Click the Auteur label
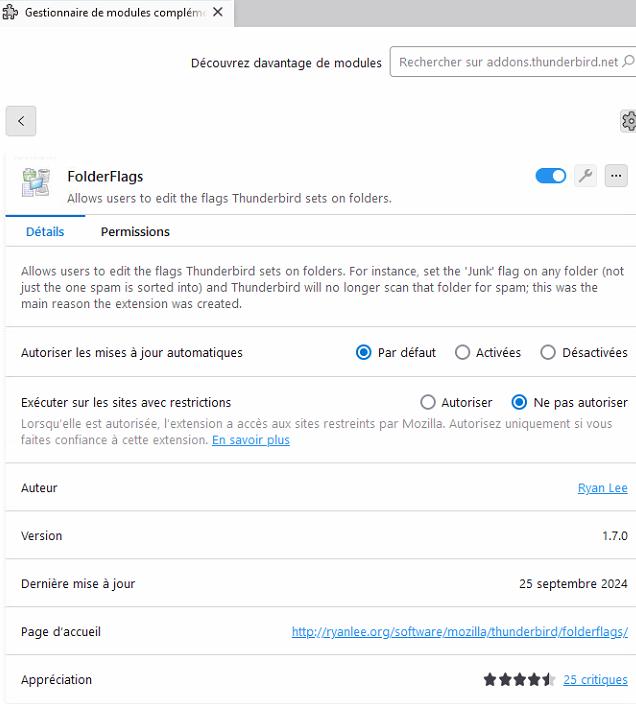This screenshot has height=704, width=636. click(x=39, y=488)
